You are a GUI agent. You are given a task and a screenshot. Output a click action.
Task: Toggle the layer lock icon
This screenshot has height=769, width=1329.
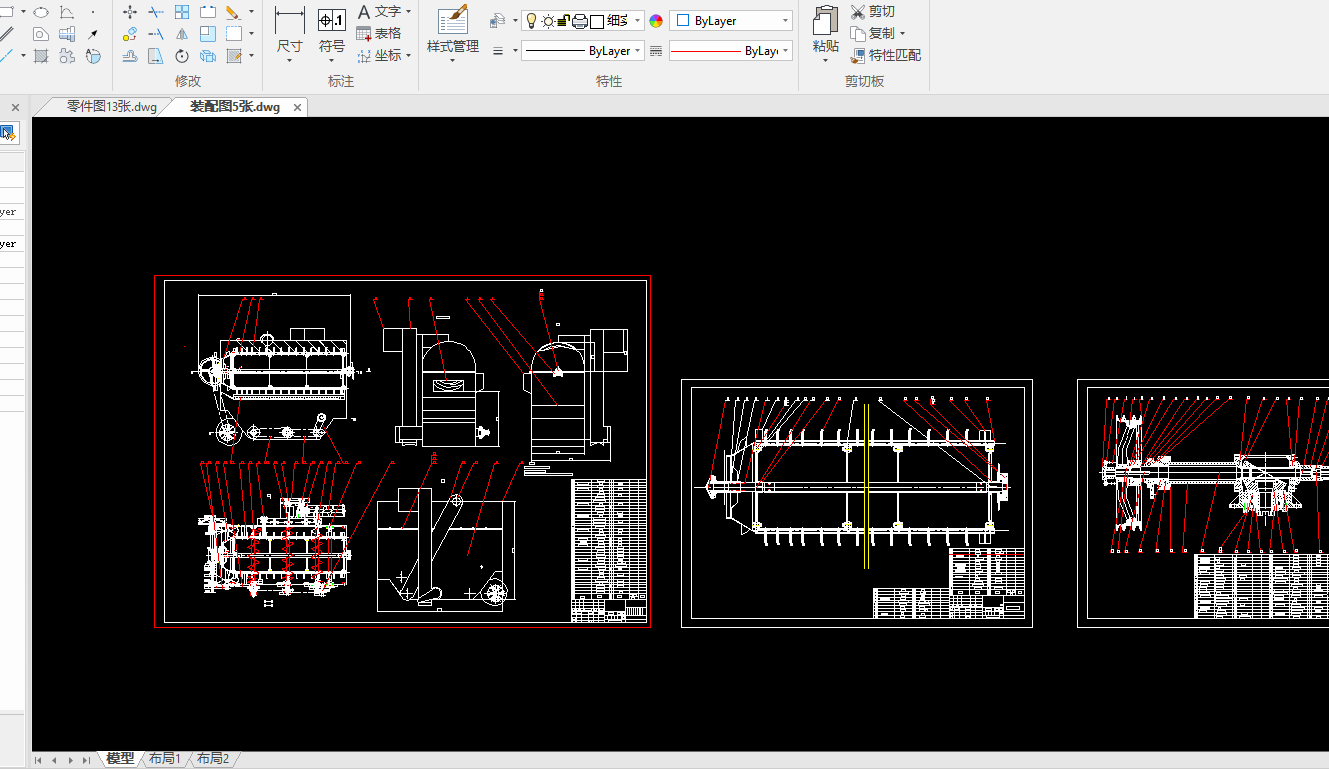pyautogui.click(x=563, y=21)
